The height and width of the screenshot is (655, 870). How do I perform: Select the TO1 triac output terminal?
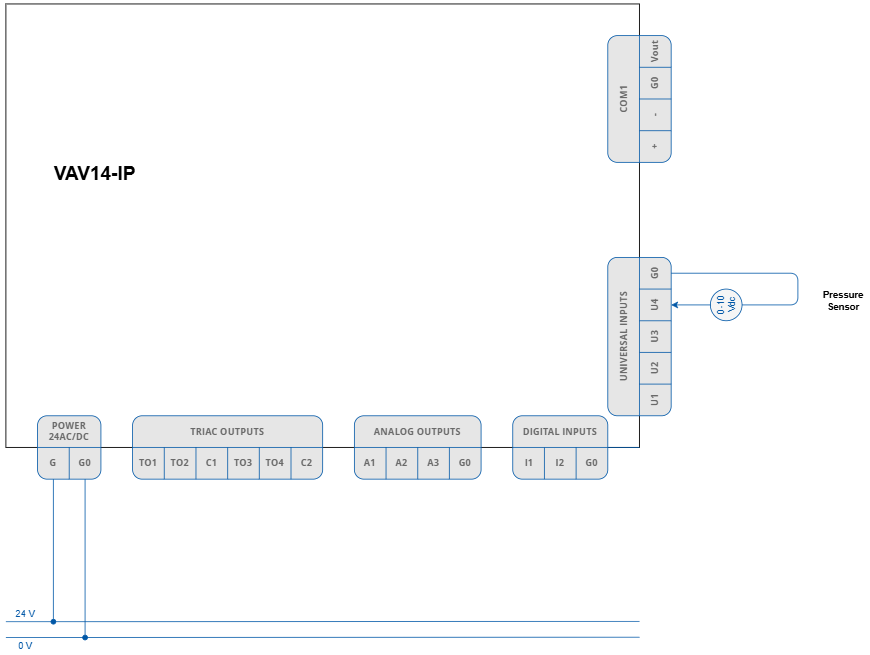click(148, 463)
